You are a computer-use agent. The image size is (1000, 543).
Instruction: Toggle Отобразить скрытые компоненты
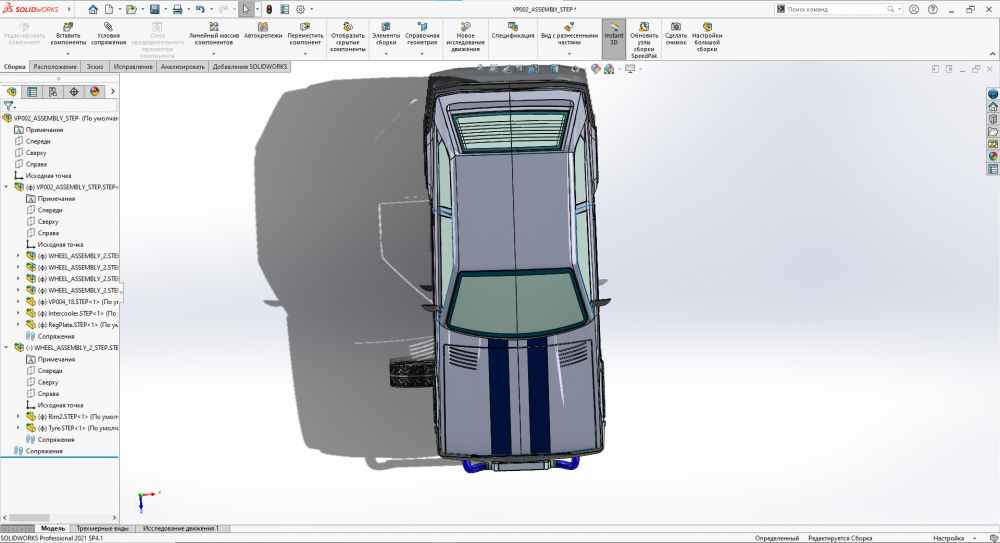pos(347,34)
